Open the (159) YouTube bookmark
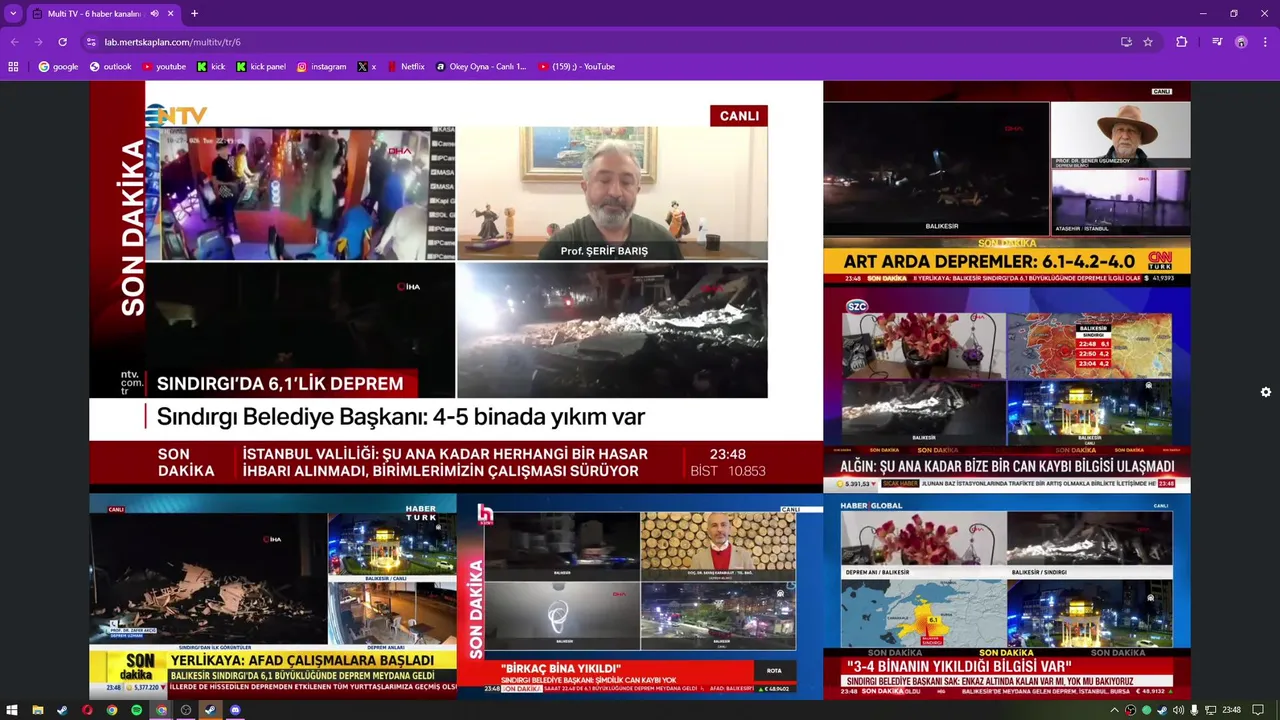 tap(576, 67)
